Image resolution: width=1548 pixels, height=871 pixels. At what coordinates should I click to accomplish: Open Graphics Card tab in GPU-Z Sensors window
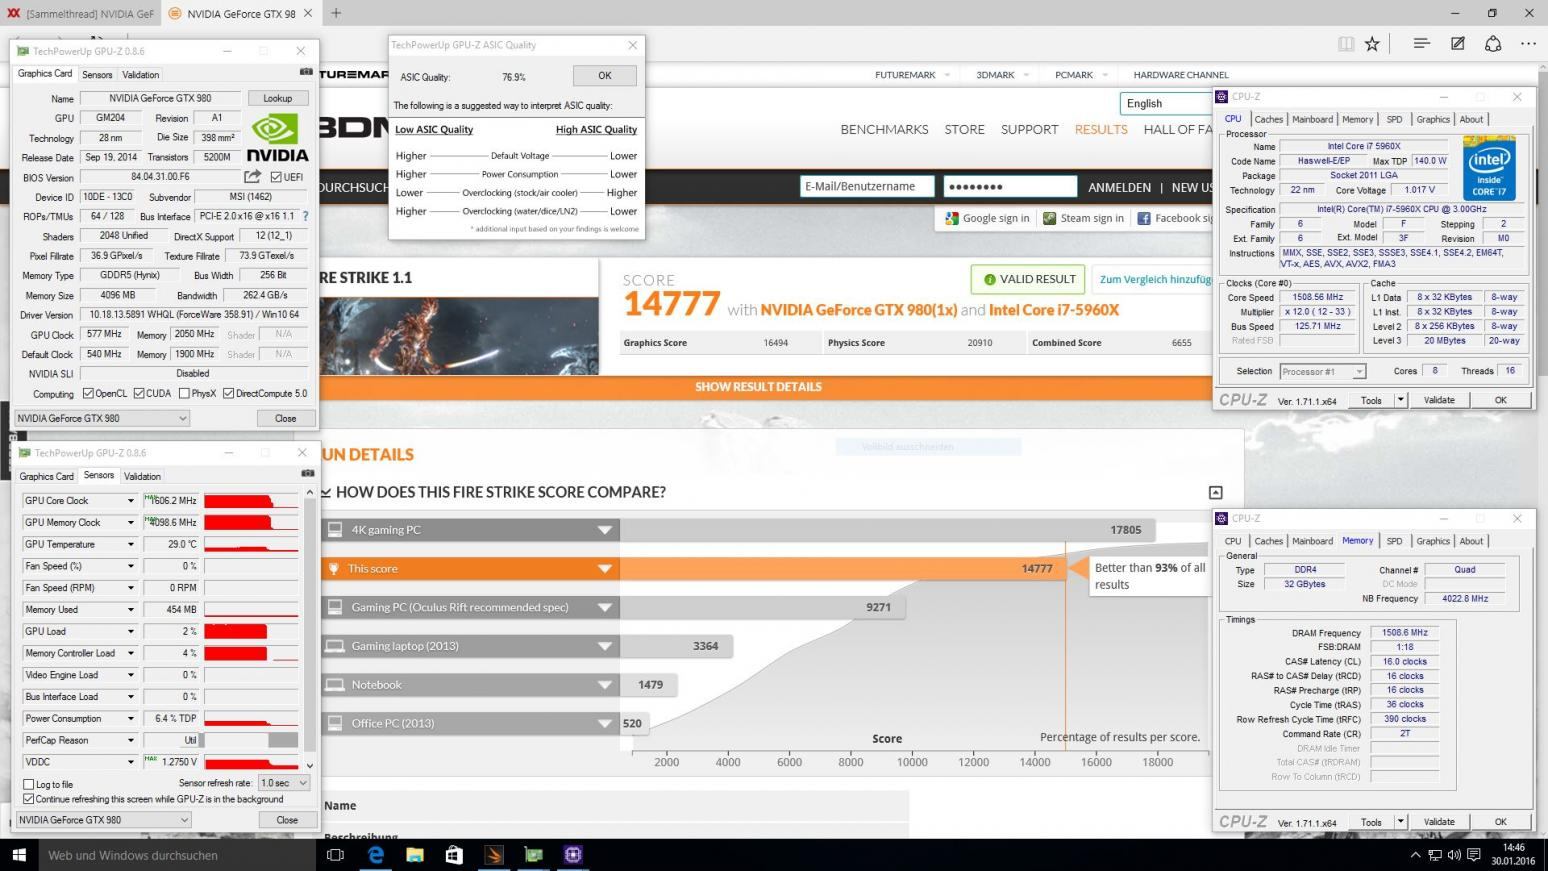click(x=47, y=476)
